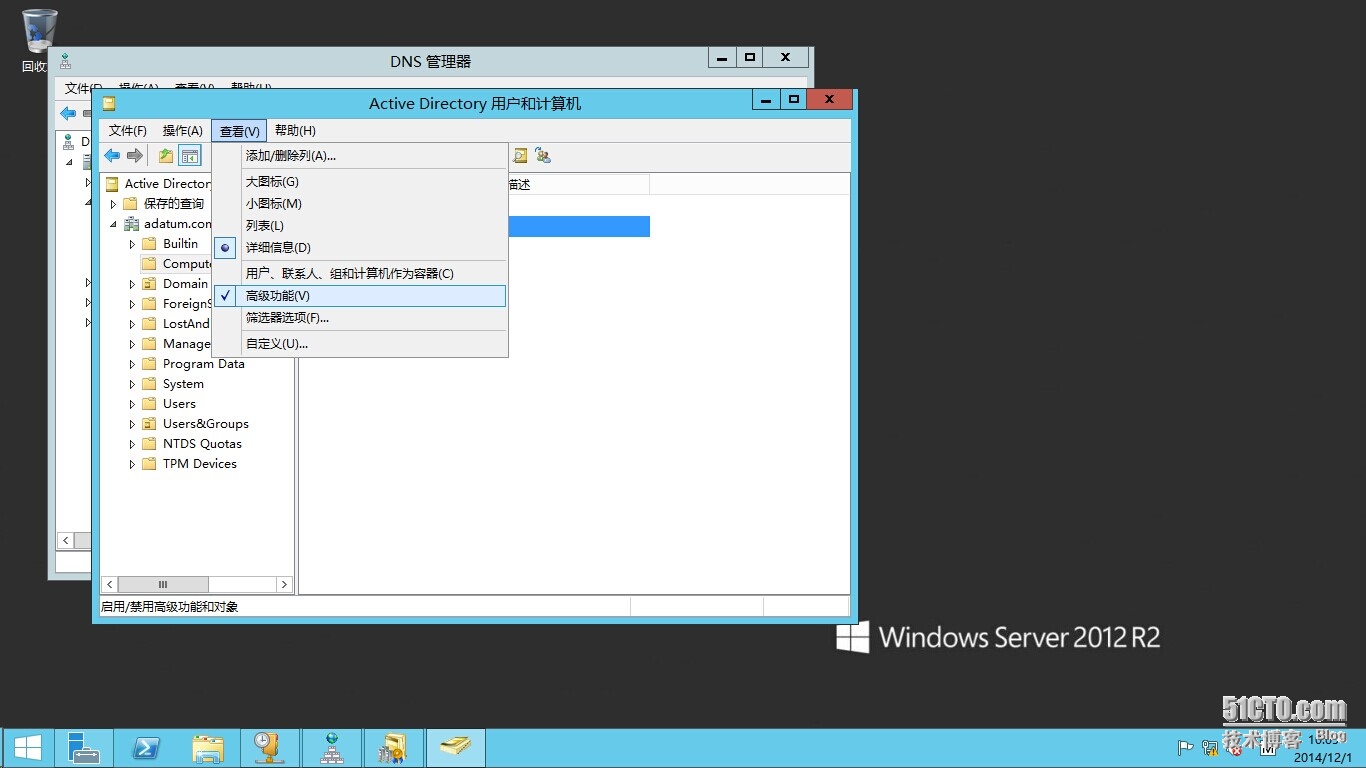This screenshot has width=1366, height=768.
Task: Open File Explorer from the taskbar
Action: 208,748
